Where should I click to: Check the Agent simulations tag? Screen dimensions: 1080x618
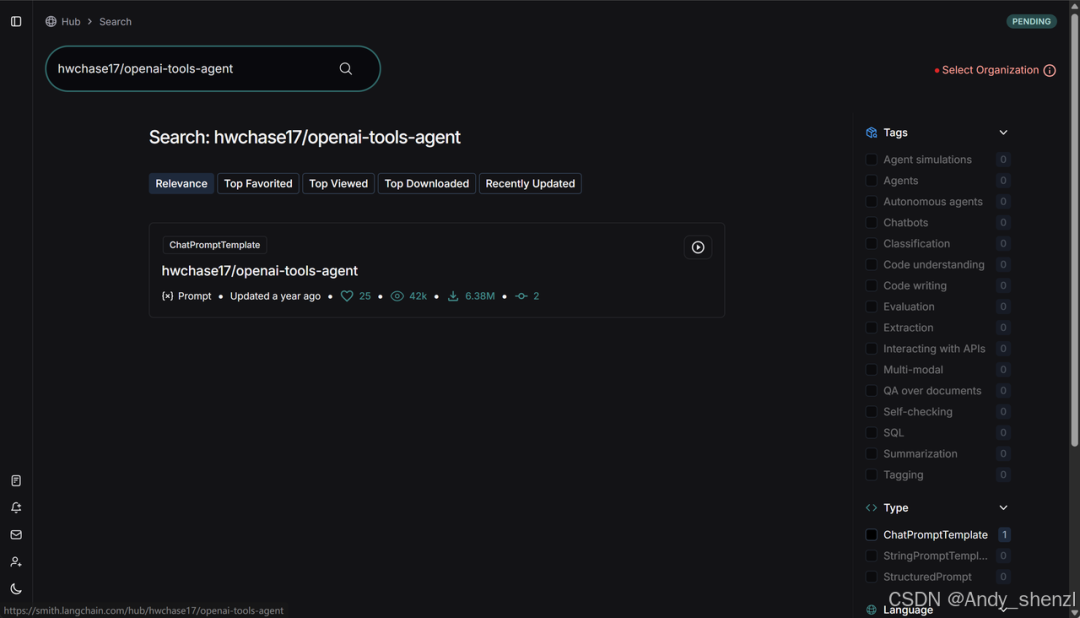tap(871, 159)
